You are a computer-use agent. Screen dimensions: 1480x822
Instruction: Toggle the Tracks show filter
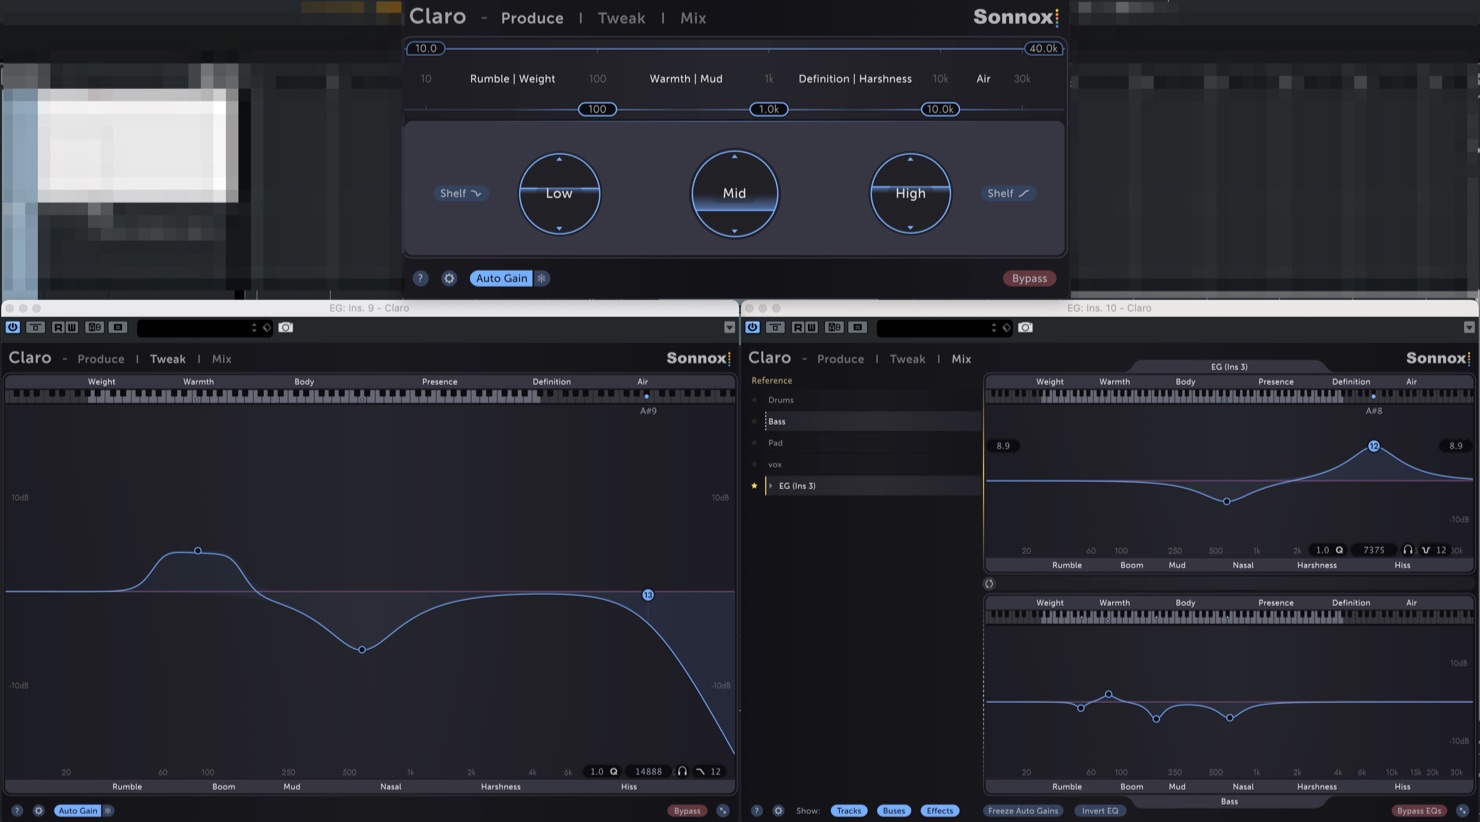849,810
